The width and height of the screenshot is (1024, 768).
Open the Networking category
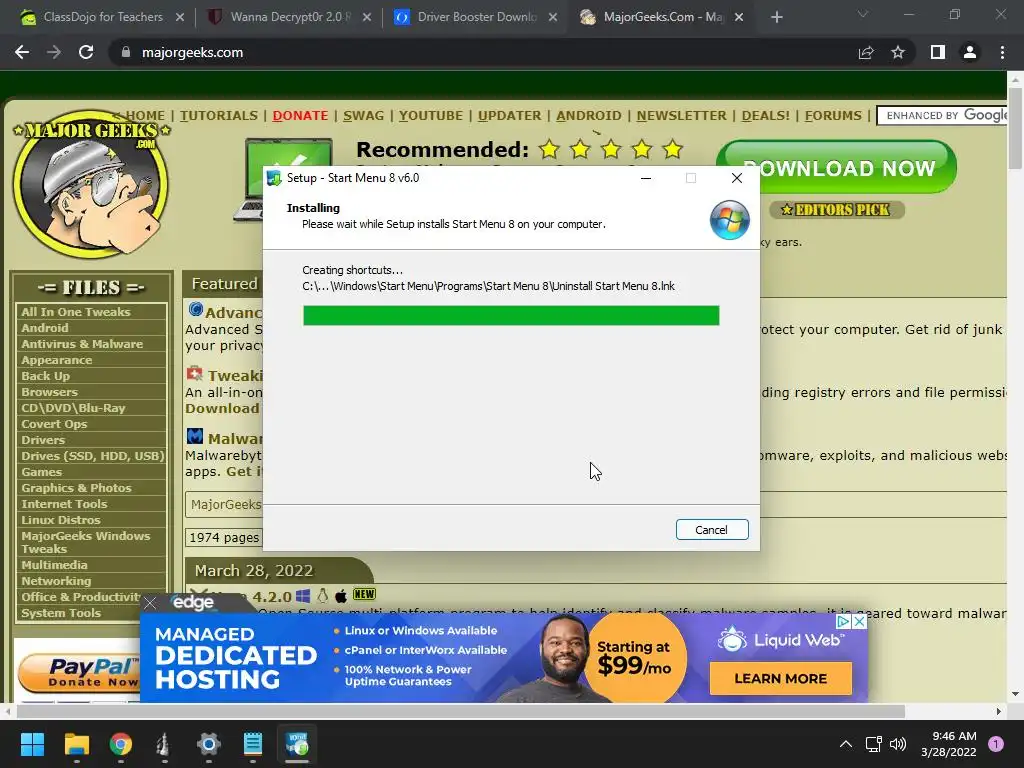[x=56, y=581]
